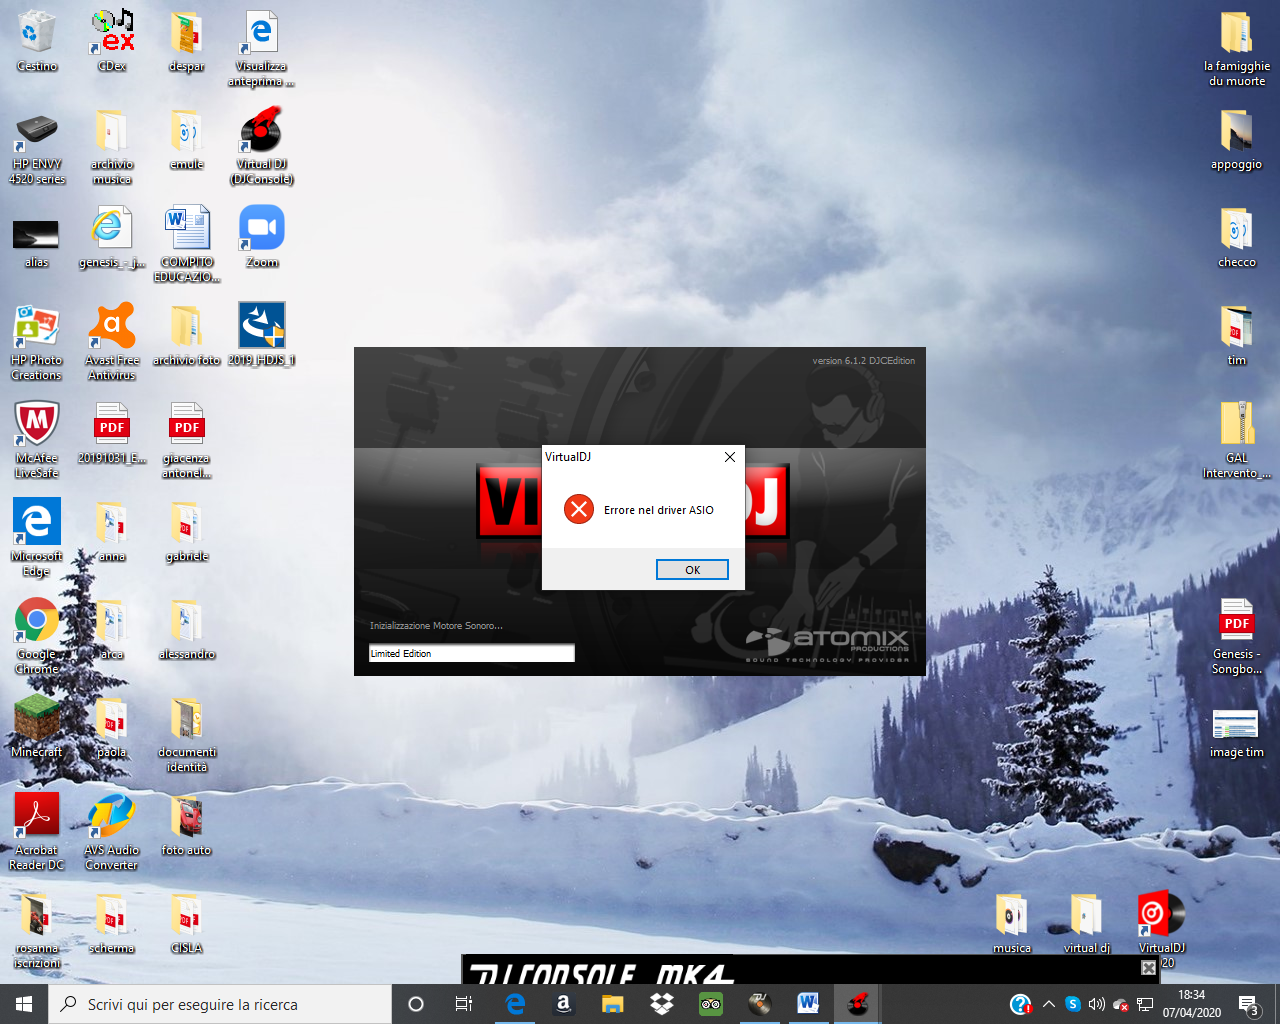This screenshot has width=1280, height=1024.
Task: Open the foto auto folder
Action: click(x=187, y=825)
